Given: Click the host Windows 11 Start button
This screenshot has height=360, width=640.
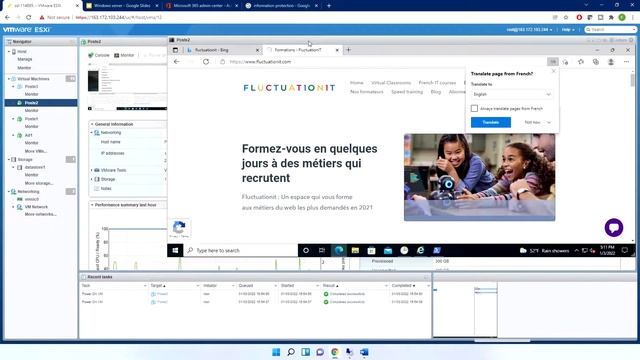Looking at the screenshot, I should [x=276, y=352].
